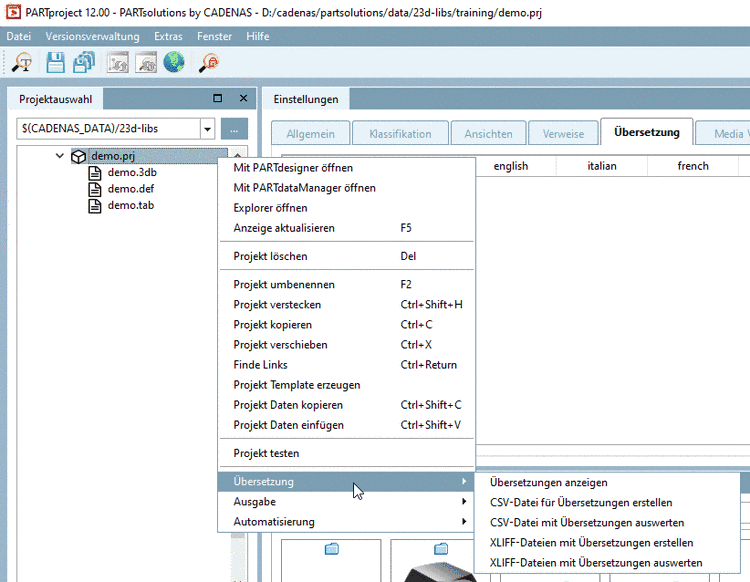Select demo.3db in the tree

(132, 173)
